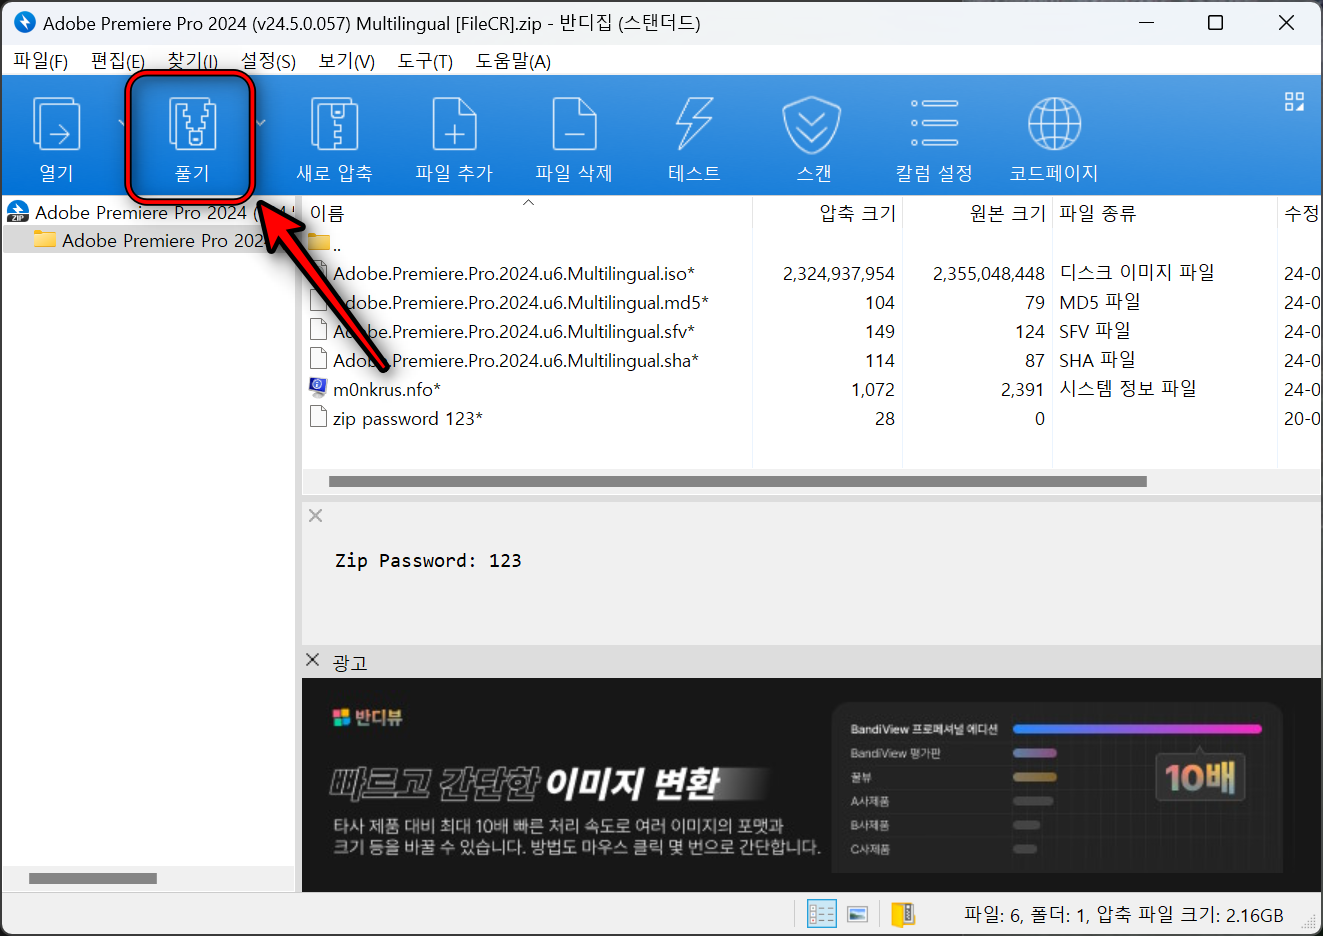Open the 설정(S) menu
This screenshot has height=936, width=1323.
coord(268,61)
